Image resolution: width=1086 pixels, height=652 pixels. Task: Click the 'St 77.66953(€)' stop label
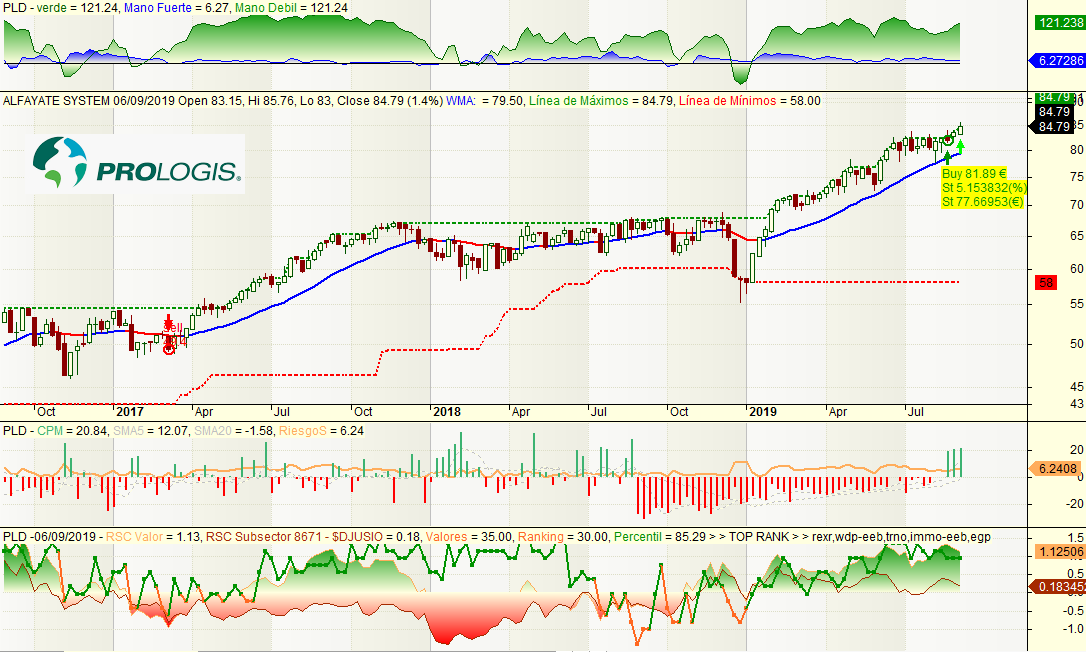click(x=982, y=202)
